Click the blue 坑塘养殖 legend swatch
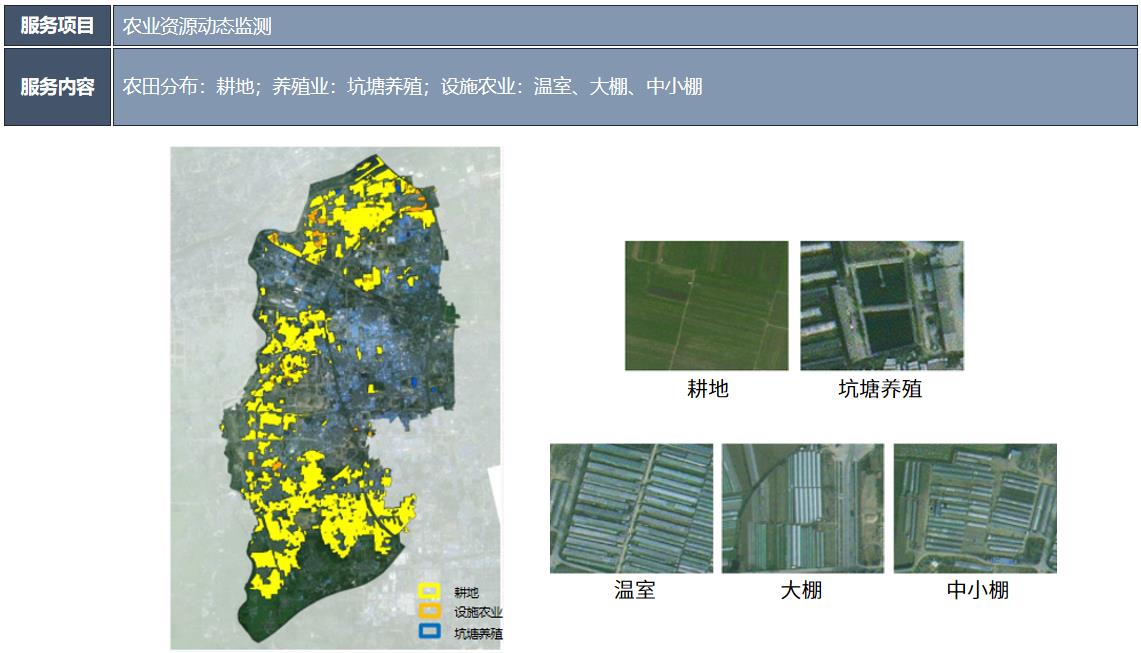The image size is (1141, 653). point(429,631)
